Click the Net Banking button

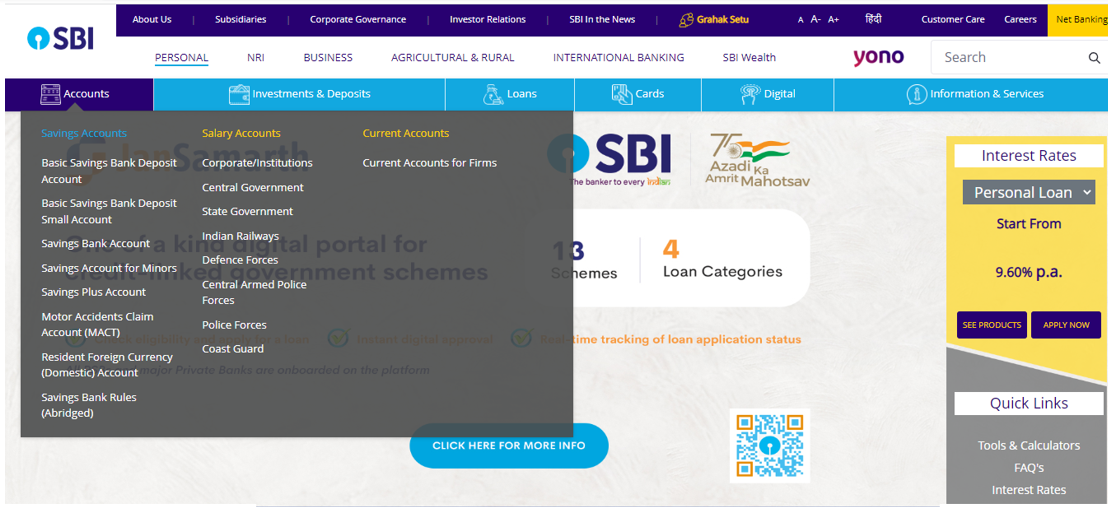click(x=1078, y=20)
